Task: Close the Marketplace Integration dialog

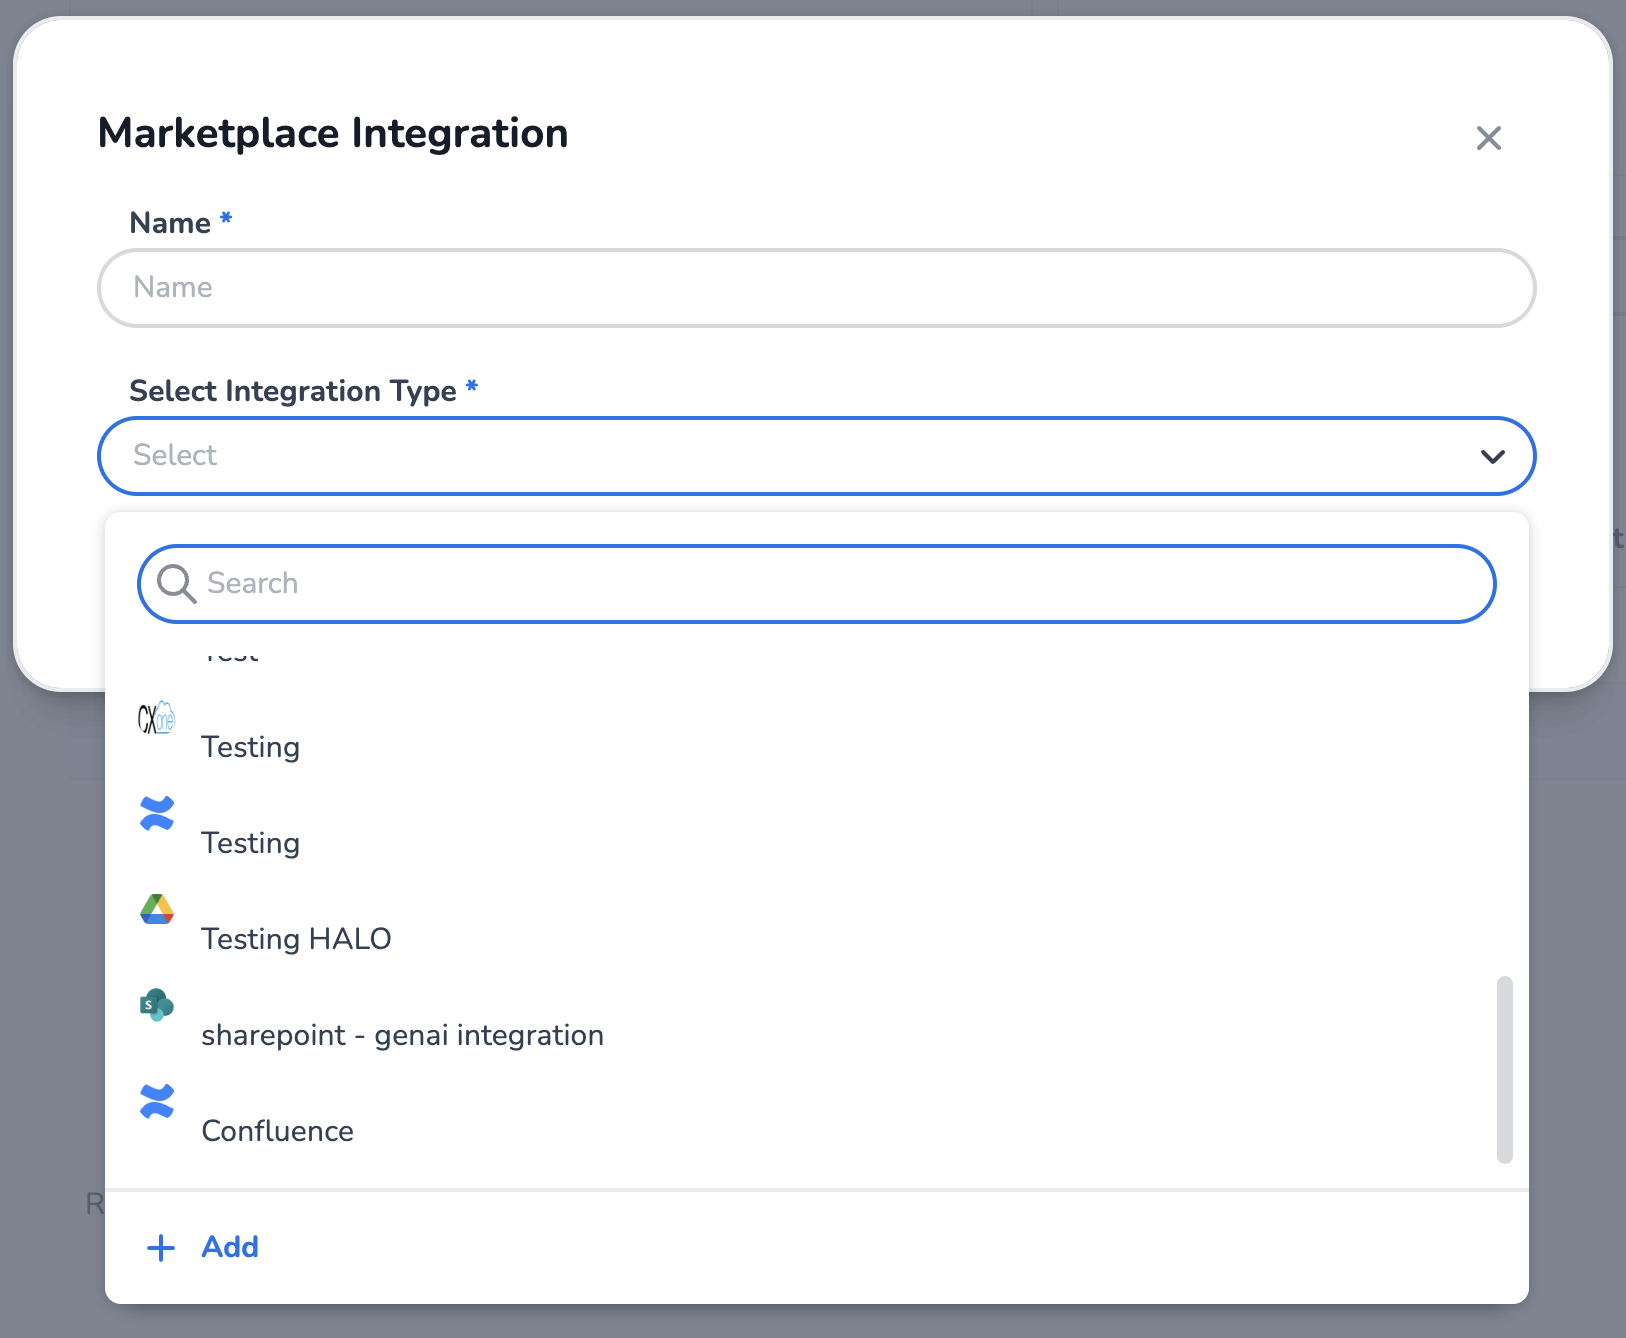Action: click(1488, 138)
